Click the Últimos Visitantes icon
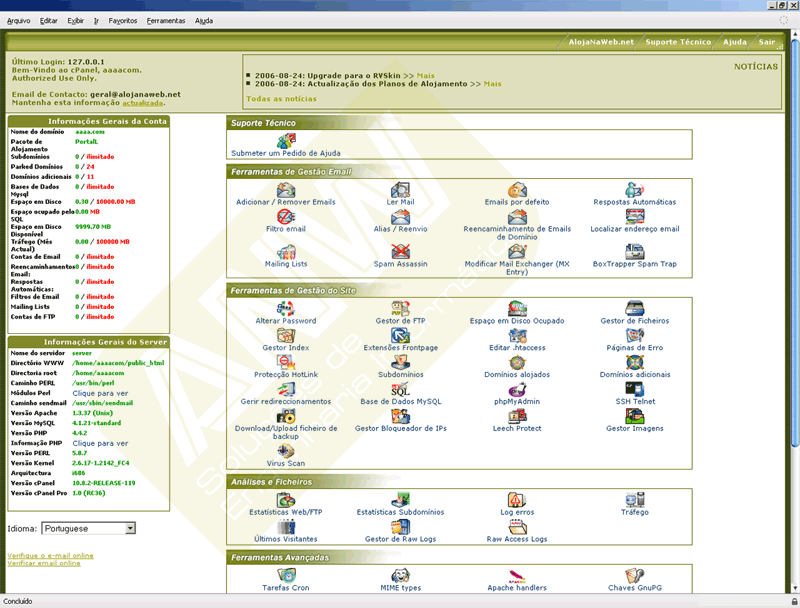 click(x=286, y=527)
